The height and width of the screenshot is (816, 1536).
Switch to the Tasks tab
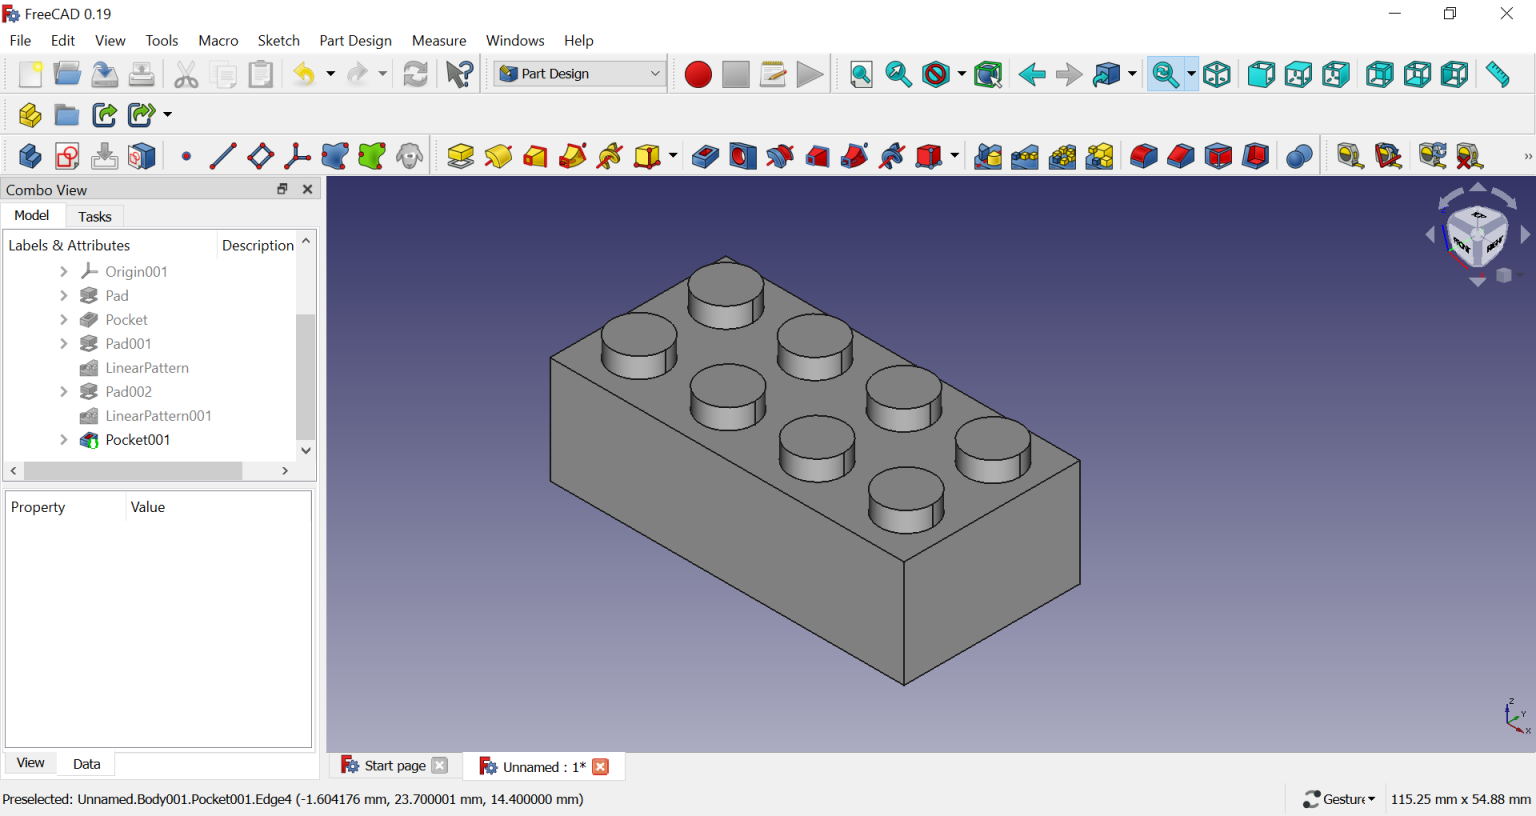(95, 217)
